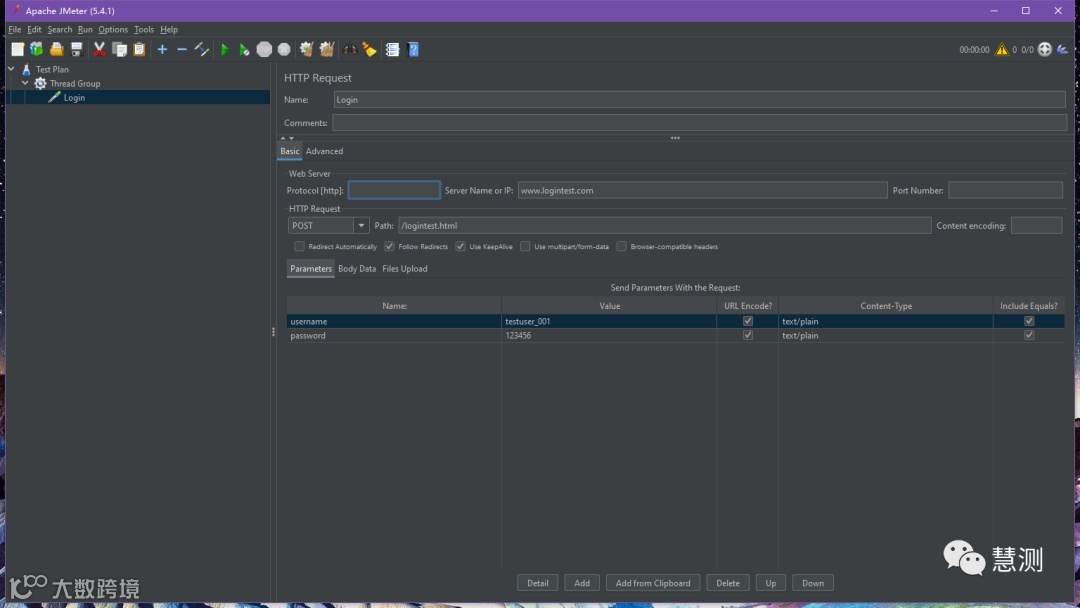Toggle Redirect Automatically checkbox
The height and width of the screenshot is (608, 1080).
299,246
